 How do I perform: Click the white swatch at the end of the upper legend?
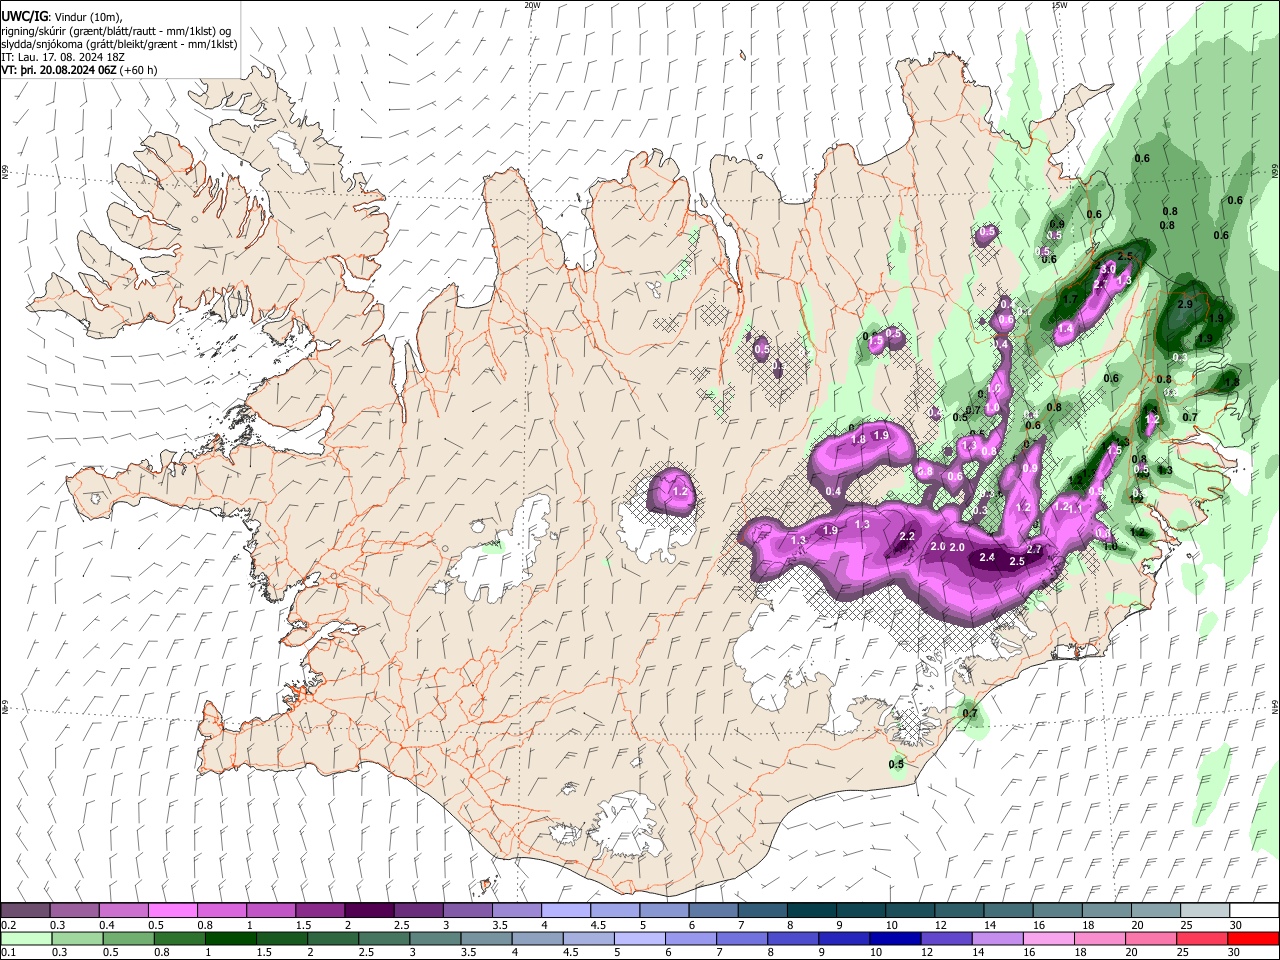(x=1254, y=910)
